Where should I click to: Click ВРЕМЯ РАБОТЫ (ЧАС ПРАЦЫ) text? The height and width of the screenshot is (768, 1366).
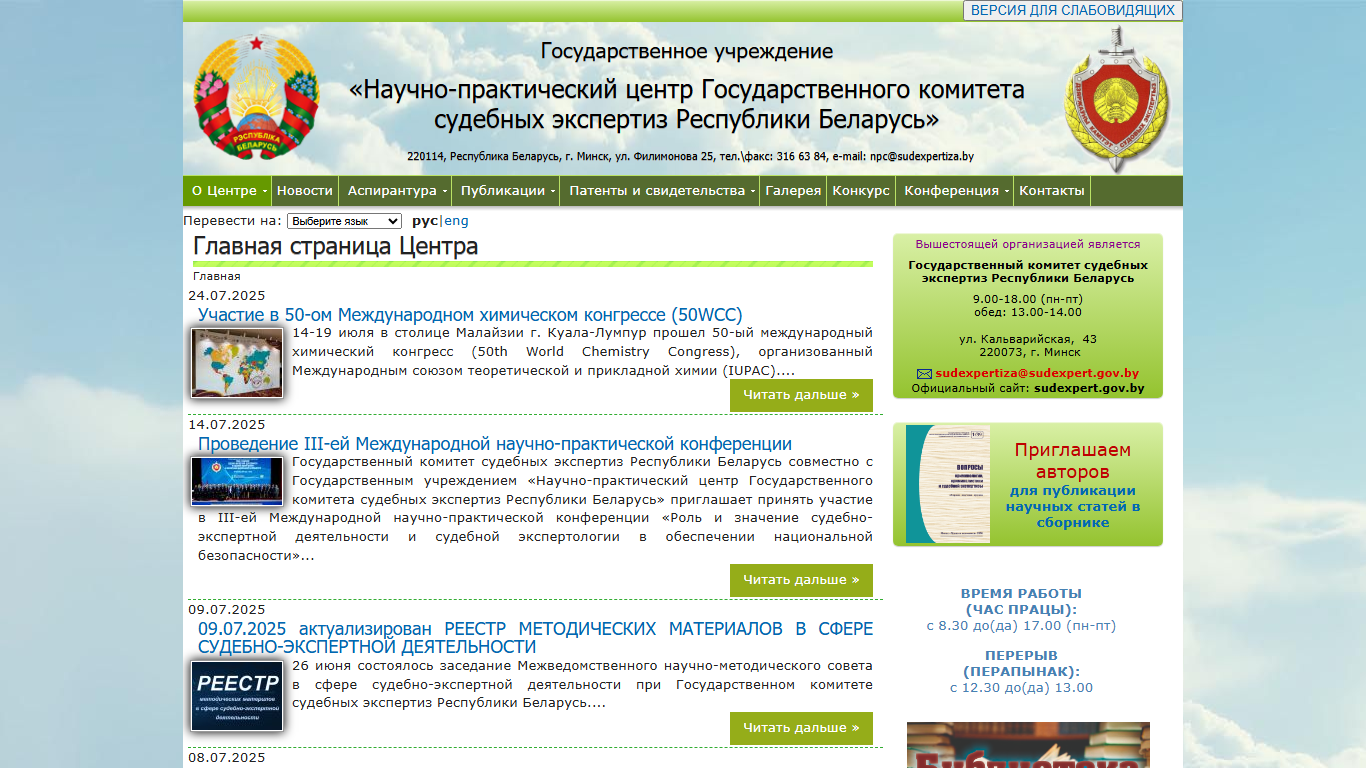1021,601
